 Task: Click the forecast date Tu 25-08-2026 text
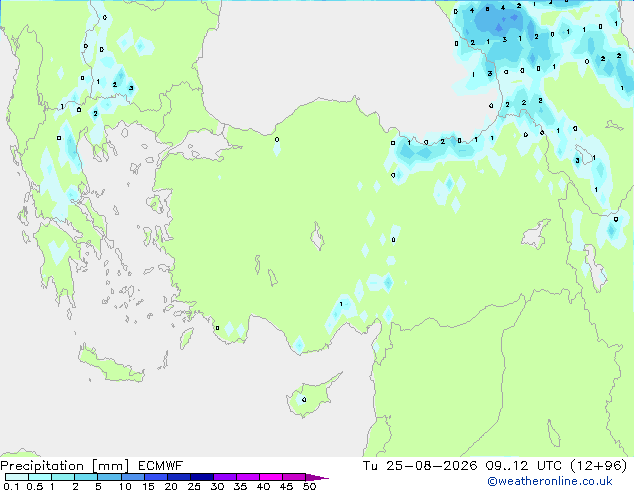click(x=420, y=466)
